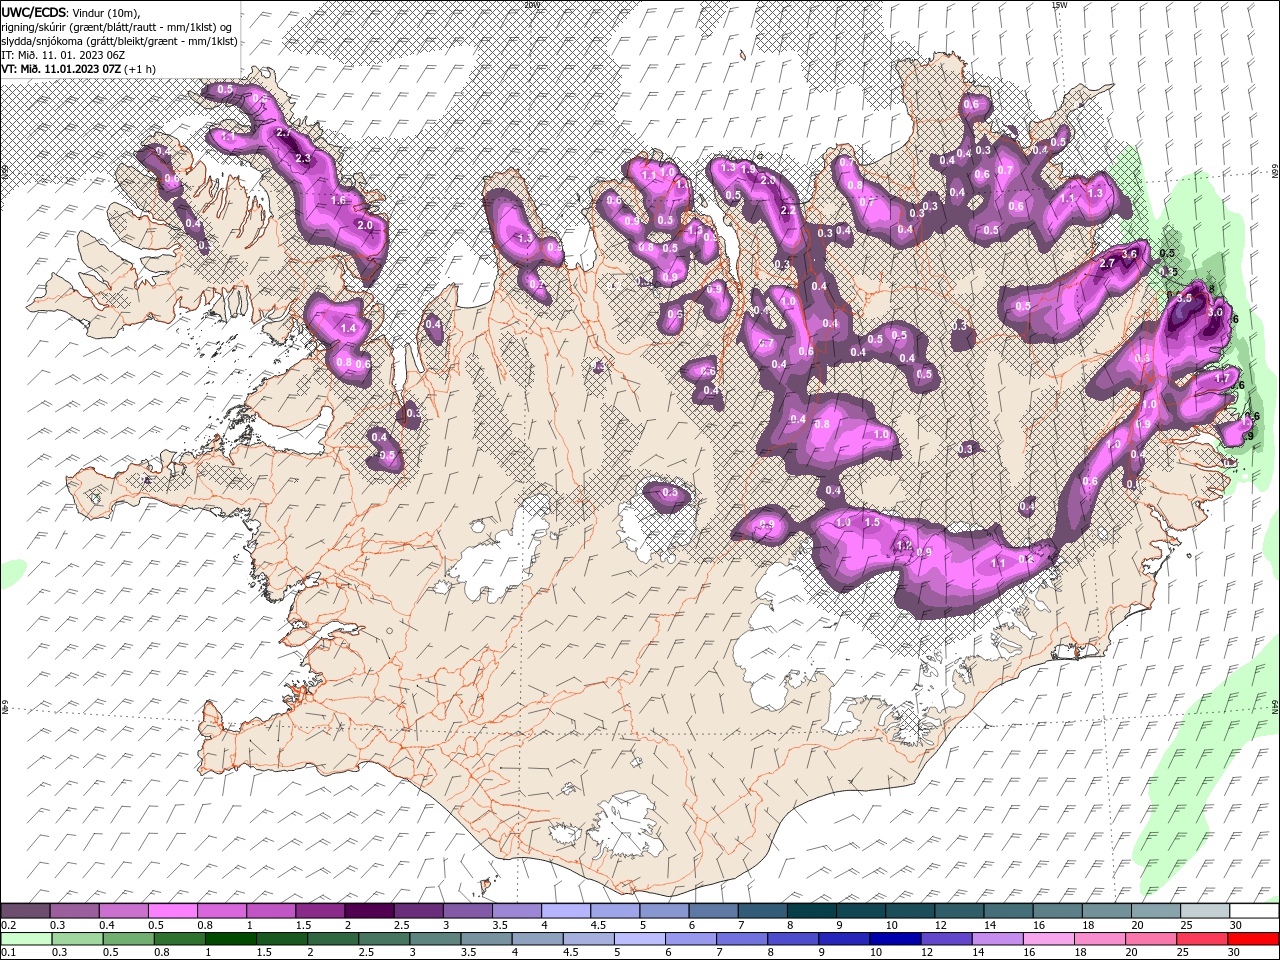Choose the bright red rain swatch at 30
This screenshot has width=1280, height=960.
point(1254,939)
